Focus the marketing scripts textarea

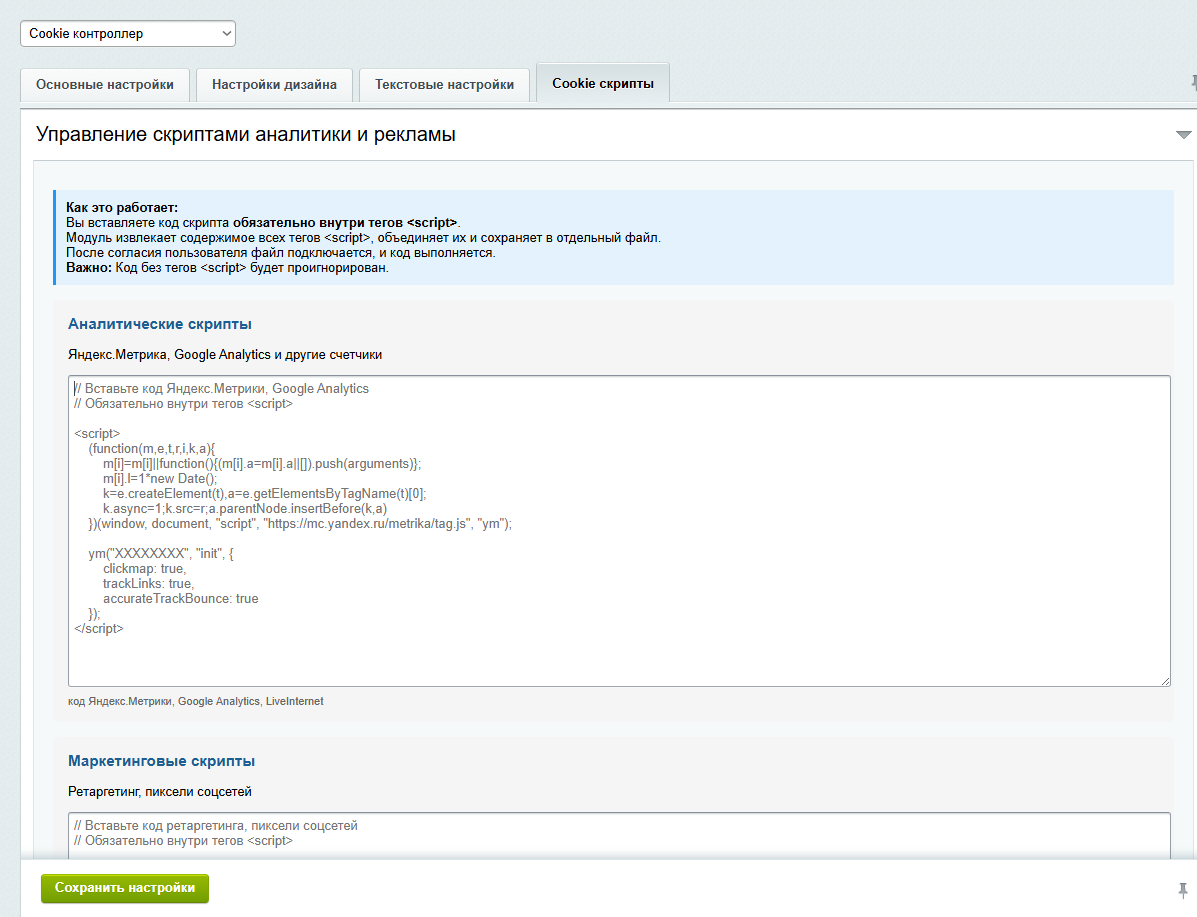click(619, 835)
